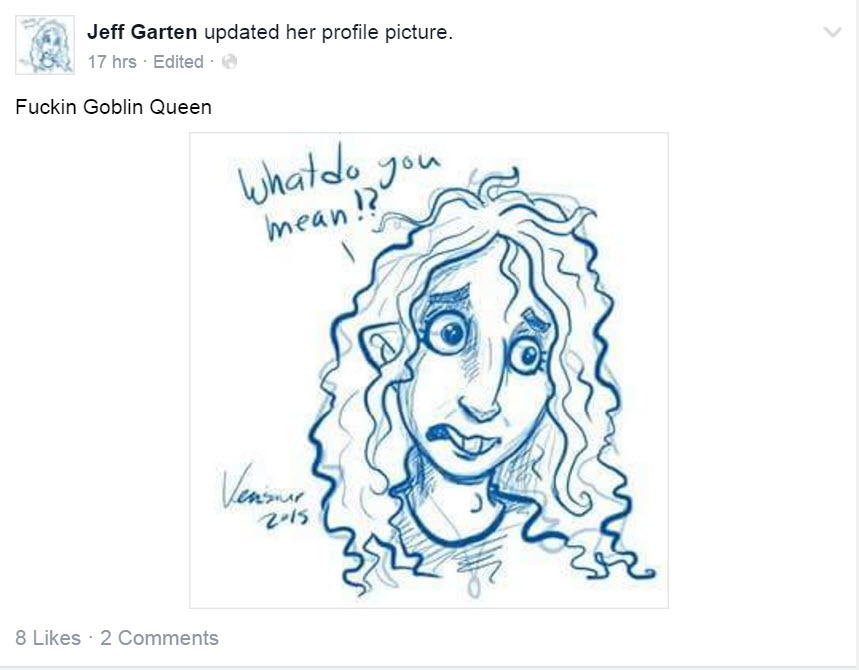Screen dimensions: 859x670
Task: Show the Edited history link
Action: (178, 62)
